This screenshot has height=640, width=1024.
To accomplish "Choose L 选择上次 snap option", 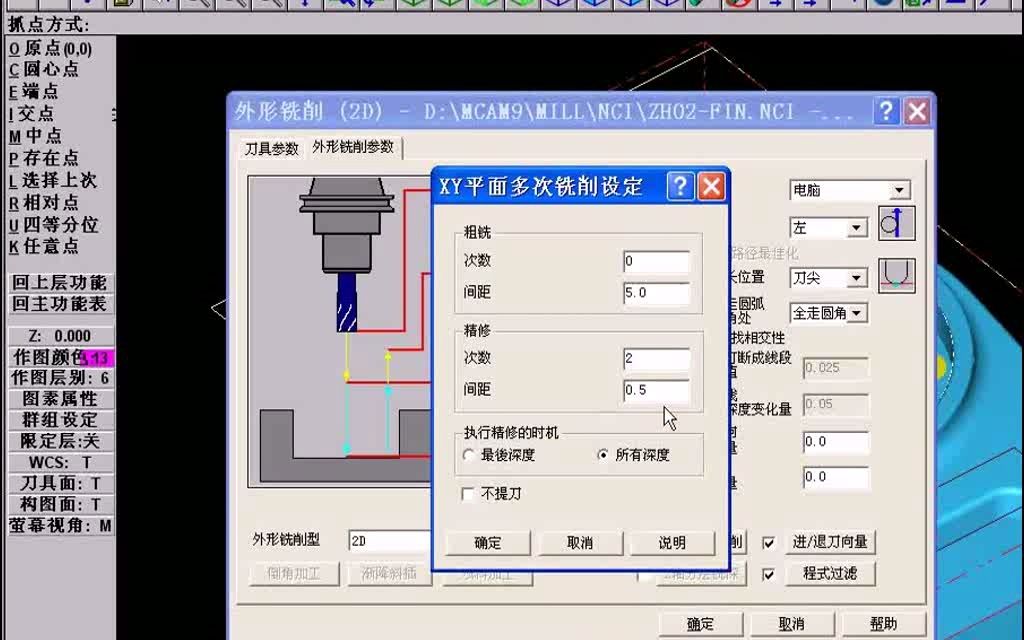I will coord(52,180).
